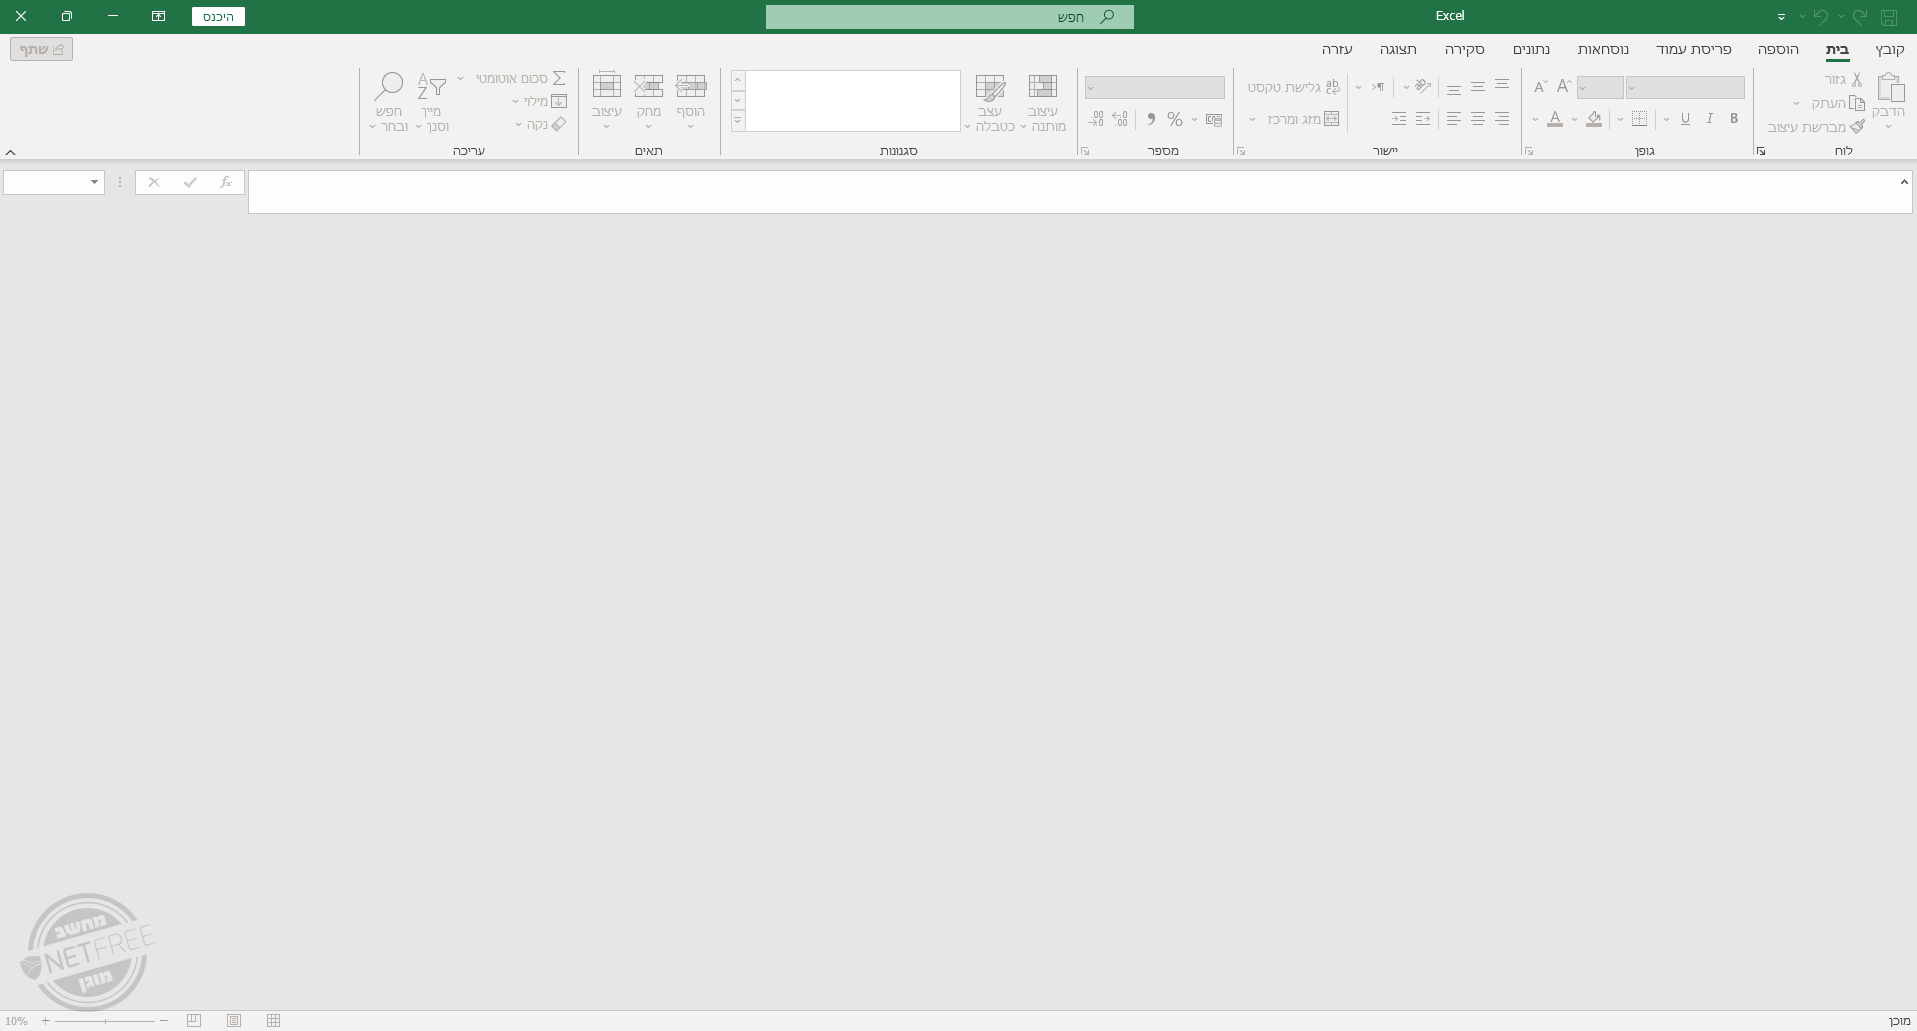Click in the search (חפש) box

[949, 17]
